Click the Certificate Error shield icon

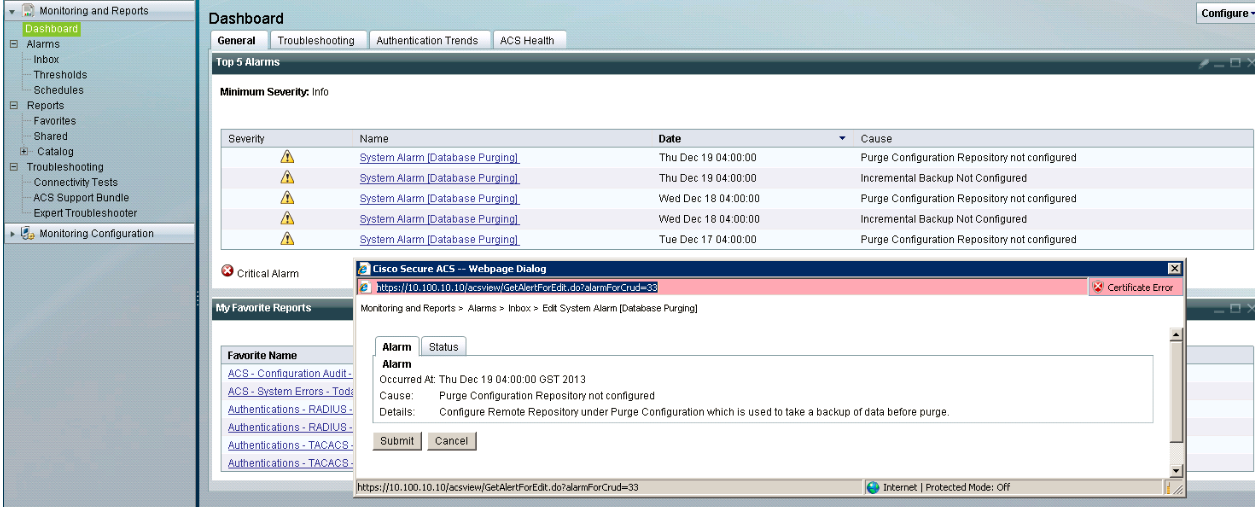pyautogui.click(x=1098, y=287)
